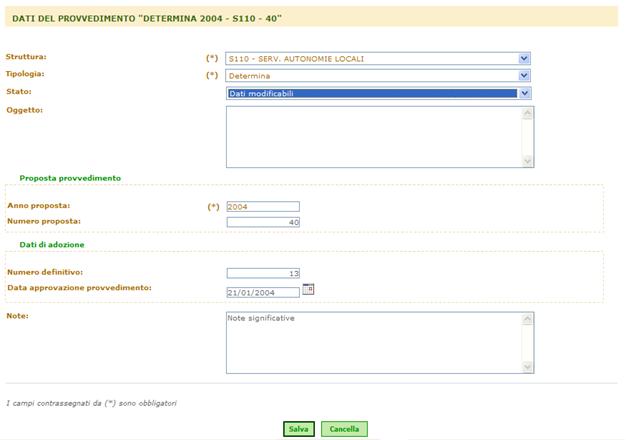Image resolution: width=626 pixels, height=440 pixels.
Task: Click the Dati di adozione section heading
Action: click(52, 244)
